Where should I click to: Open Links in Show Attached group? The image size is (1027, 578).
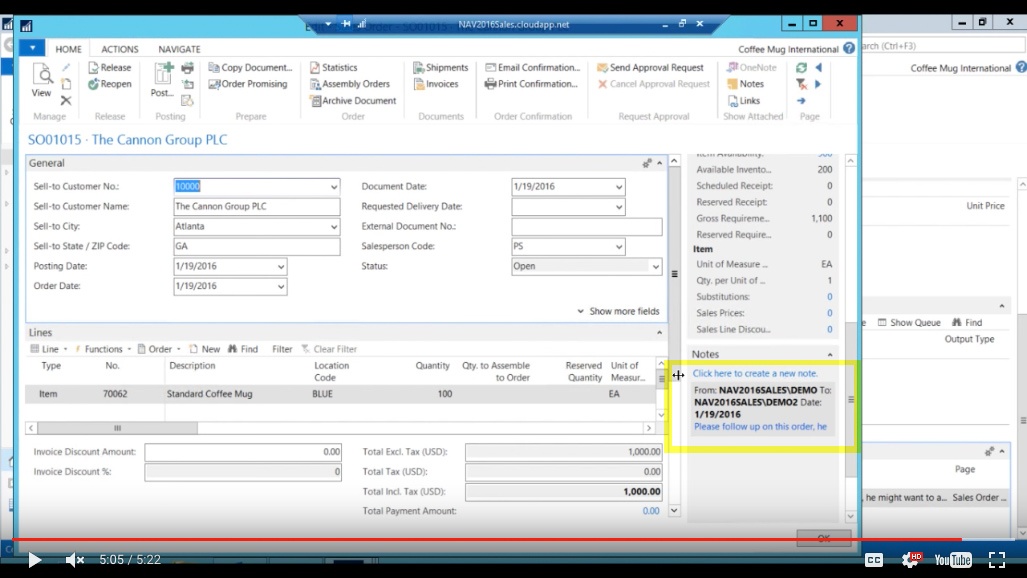743,101
